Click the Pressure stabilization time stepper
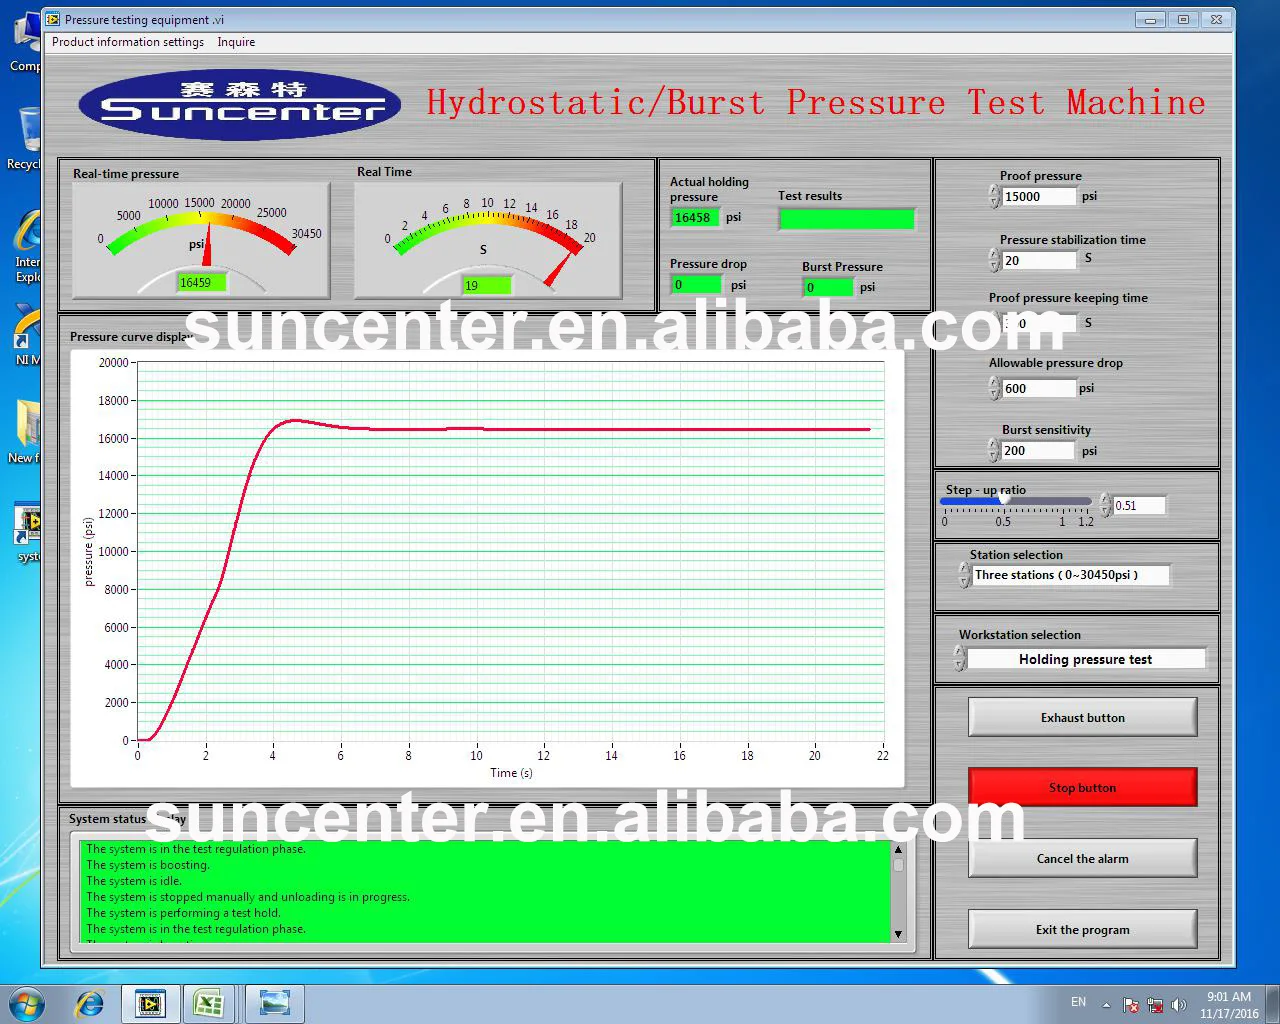Viewport: 1280px width, 1024px height. click(x=994, y=260)
